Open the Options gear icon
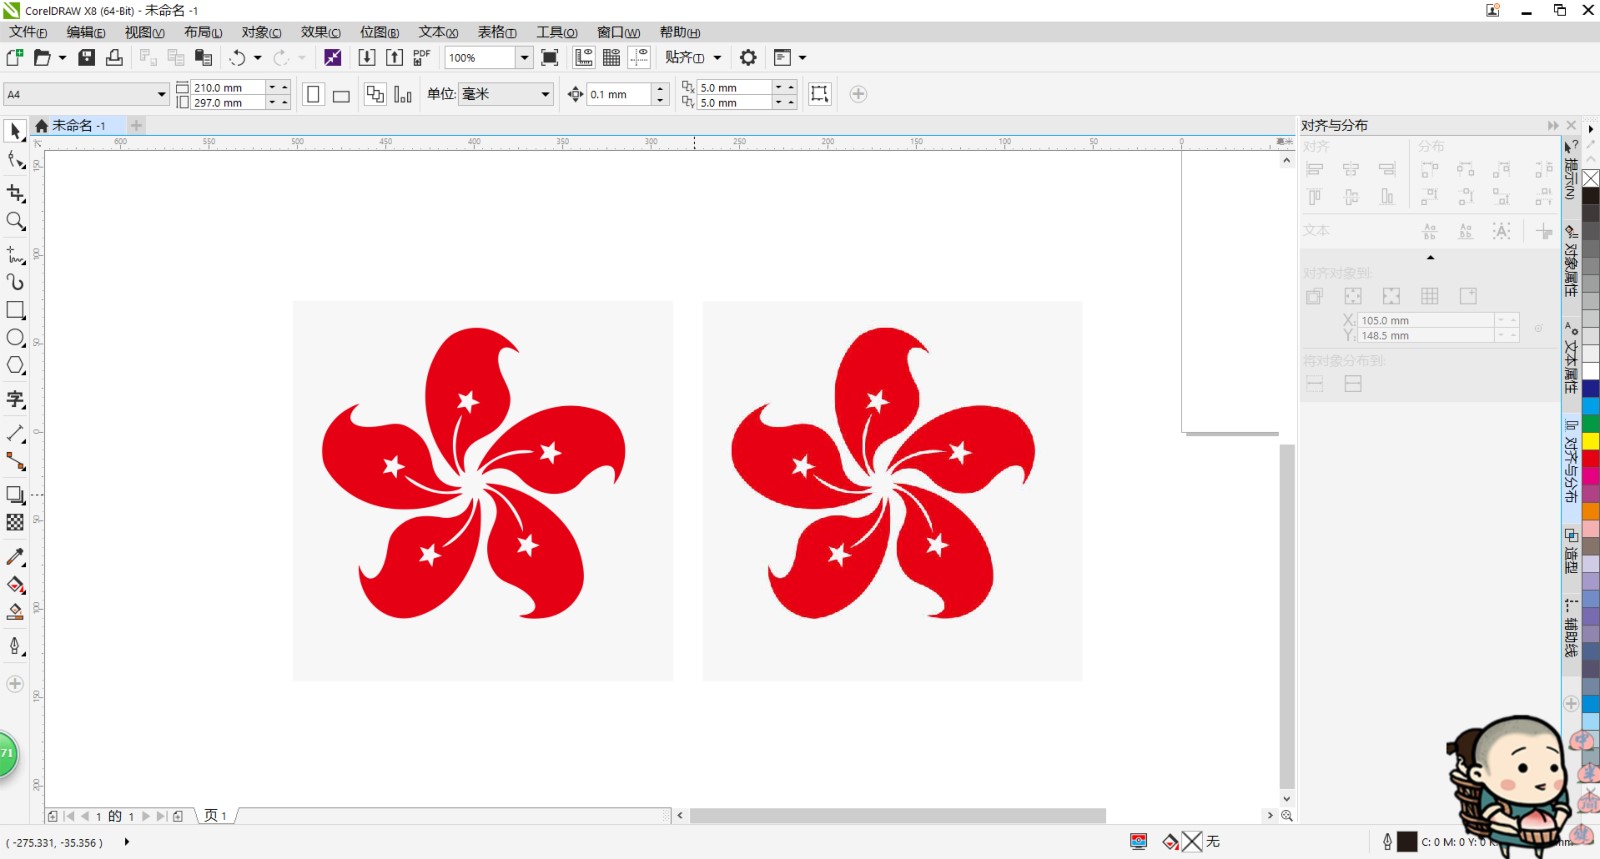 tap(748, 57)
